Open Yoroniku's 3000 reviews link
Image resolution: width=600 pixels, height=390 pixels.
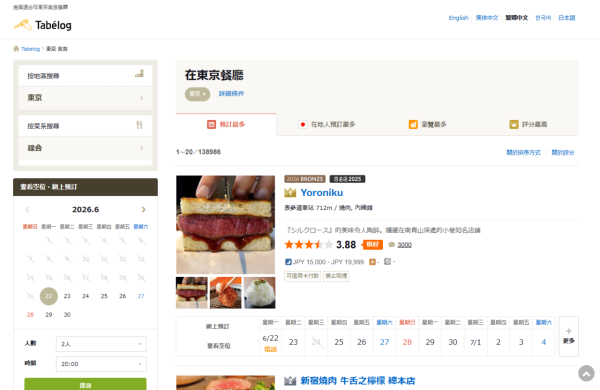pos(404,245)
